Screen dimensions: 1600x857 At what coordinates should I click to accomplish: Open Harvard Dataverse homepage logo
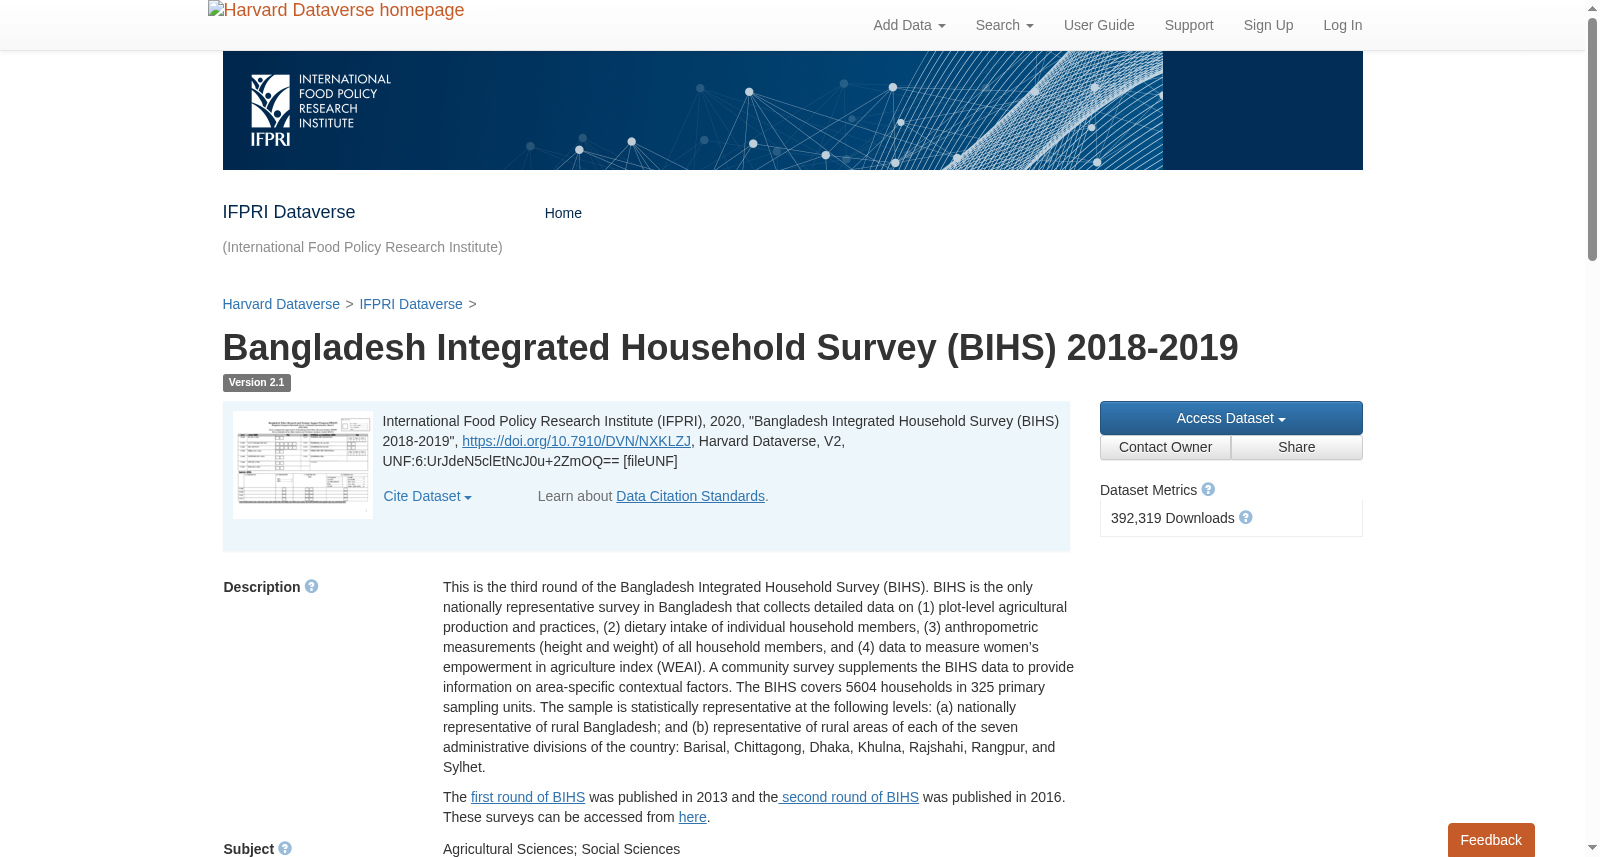pyautogui.click(x=336, y=10)
